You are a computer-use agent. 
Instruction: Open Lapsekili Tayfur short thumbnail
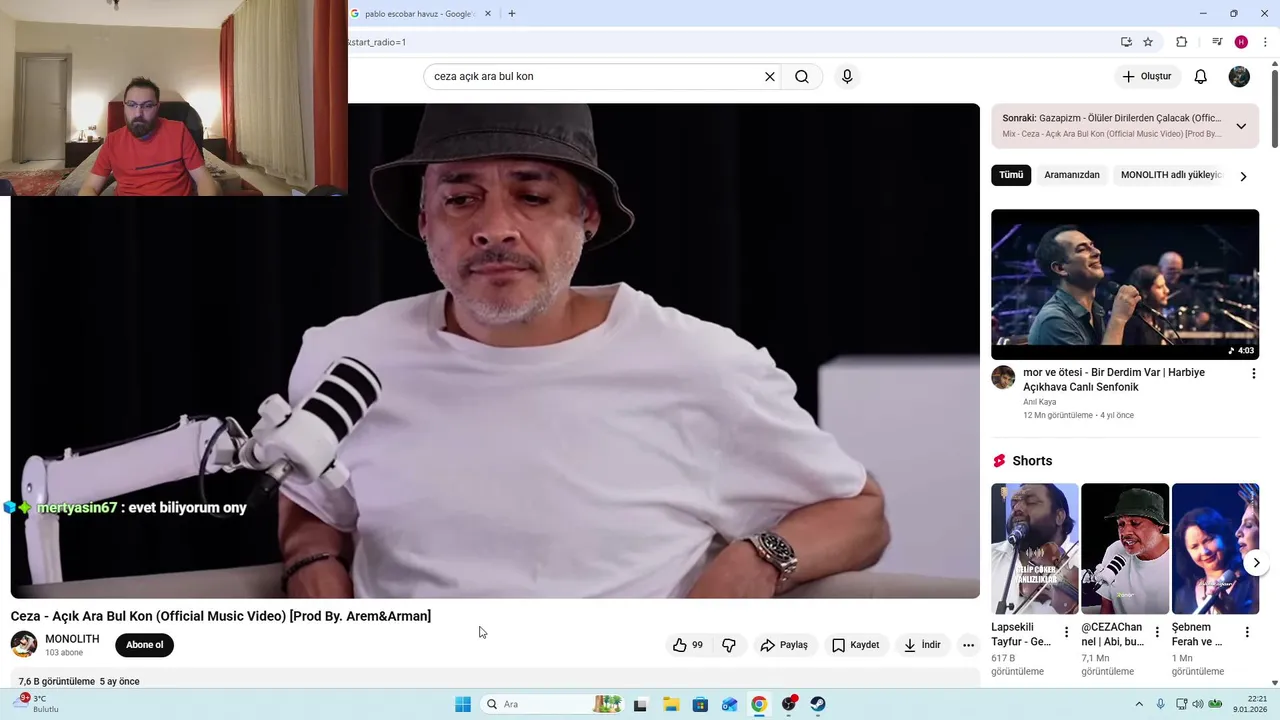point(1035,549)
